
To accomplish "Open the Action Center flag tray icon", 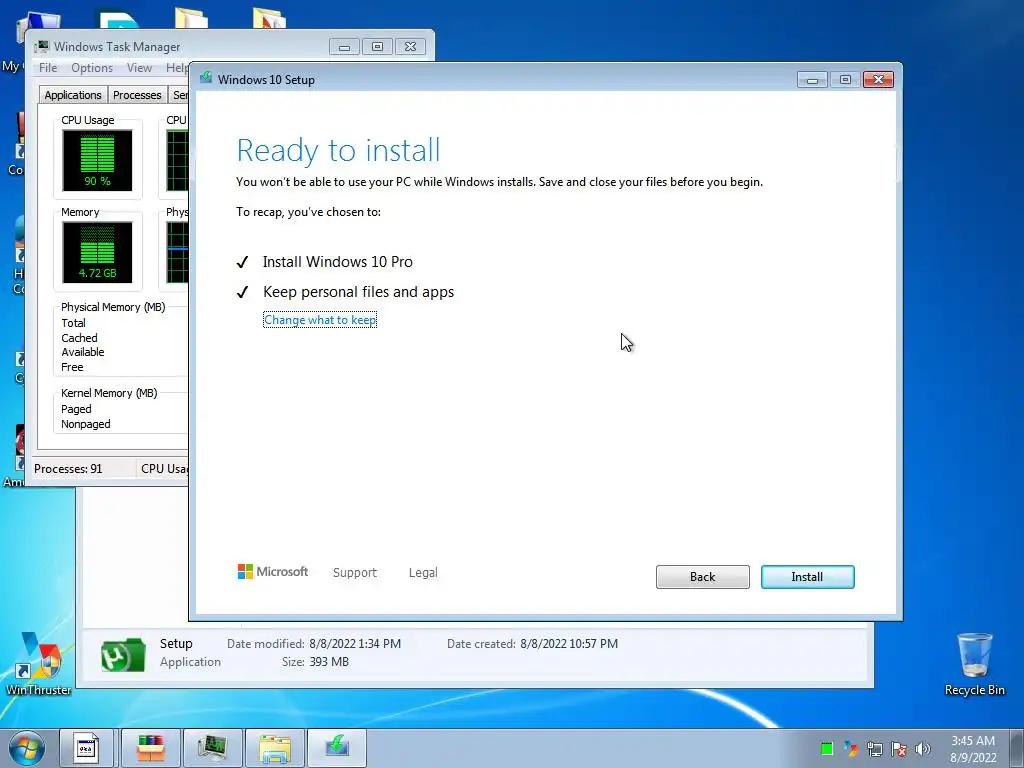I will tap(899, 749).
